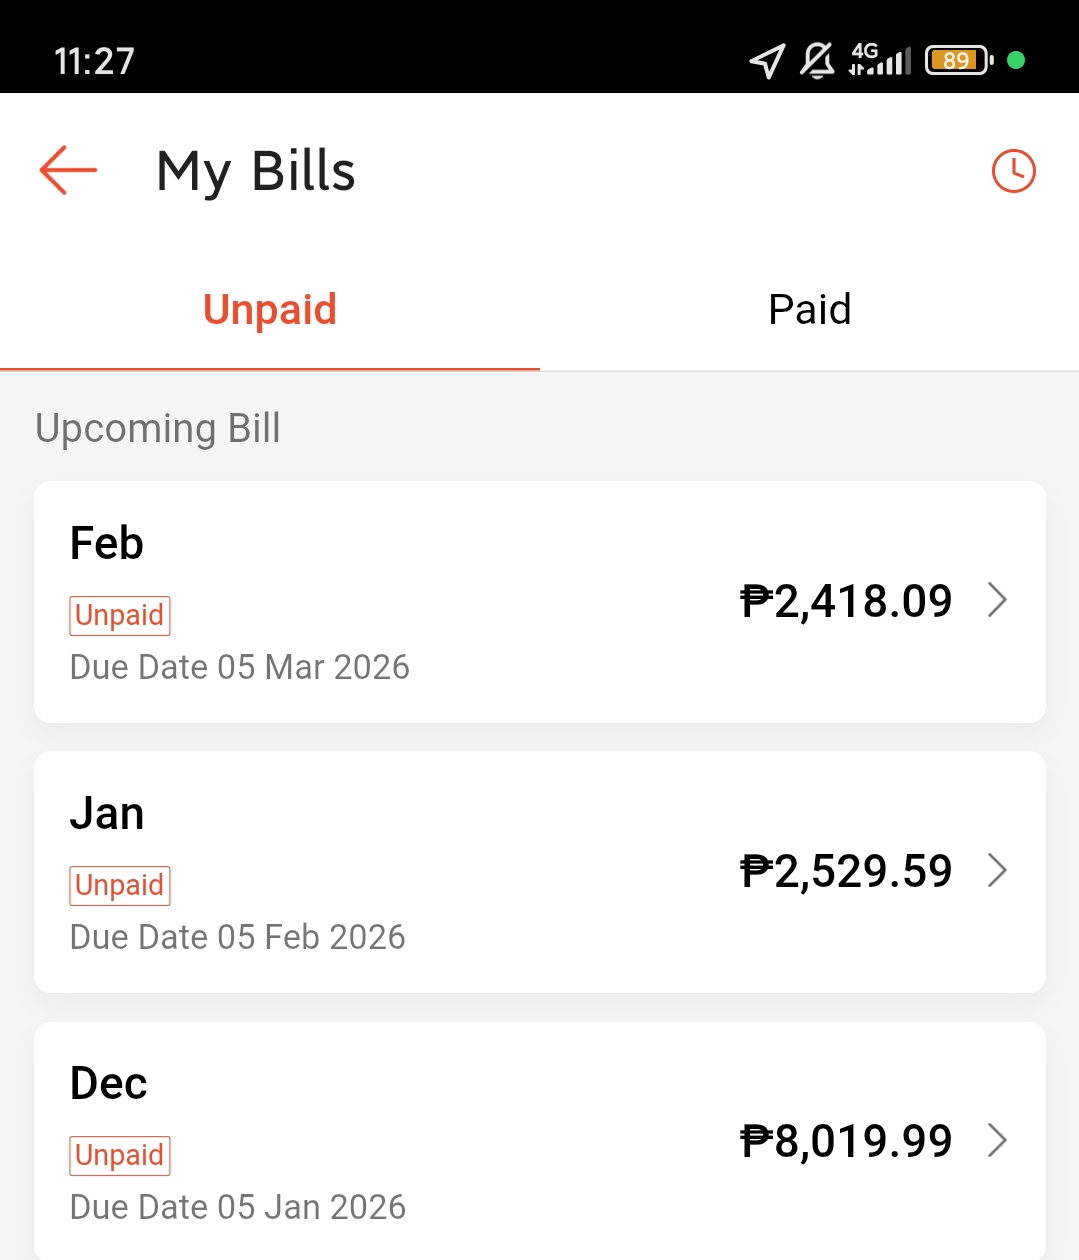
Task: Tap the muted bell status icon
Action: (817, 61)
